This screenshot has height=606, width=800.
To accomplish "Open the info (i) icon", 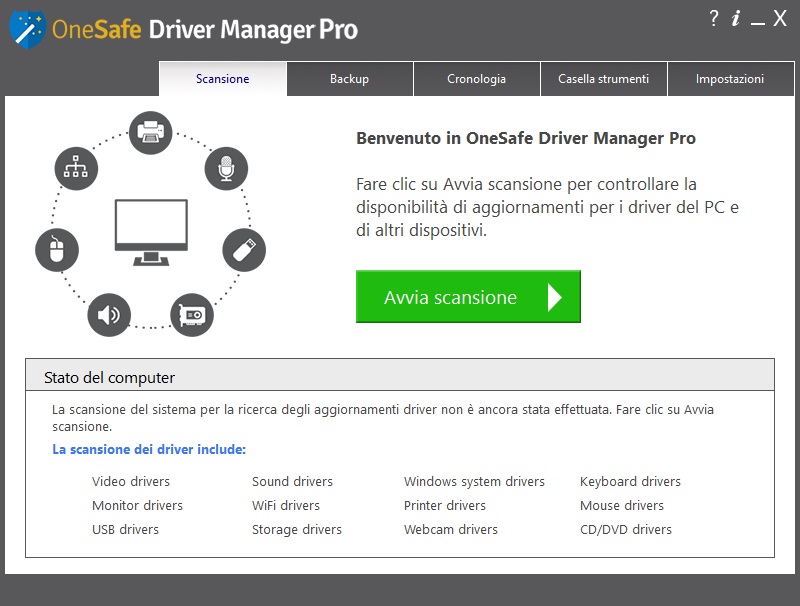I will (x=735, y=18).
